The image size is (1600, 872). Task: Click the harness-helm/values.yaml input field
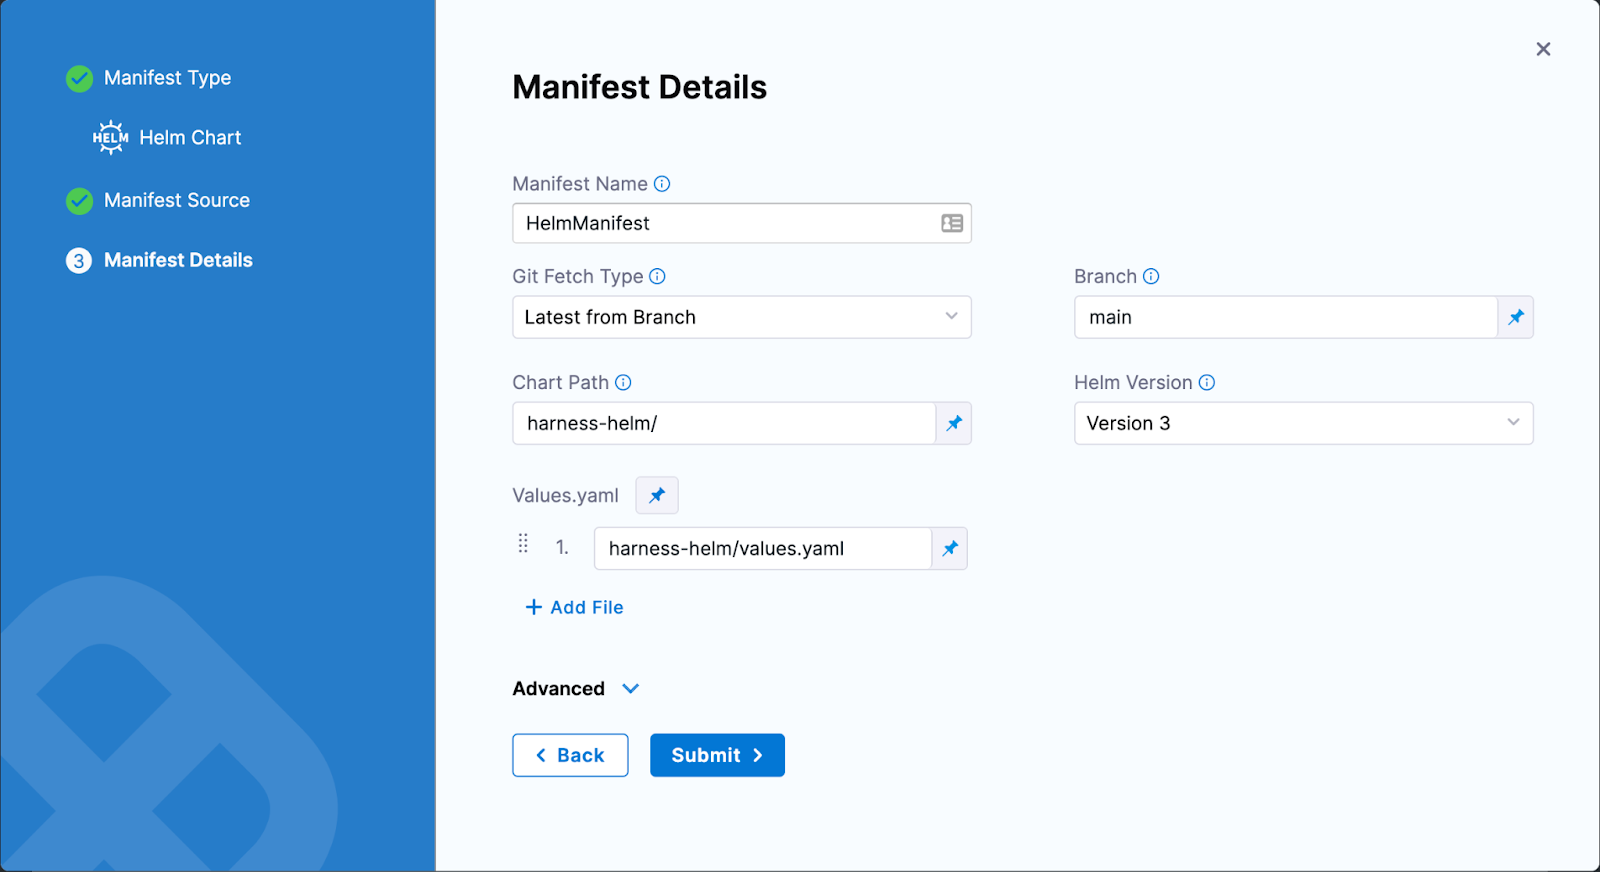[x=763, y=548]
